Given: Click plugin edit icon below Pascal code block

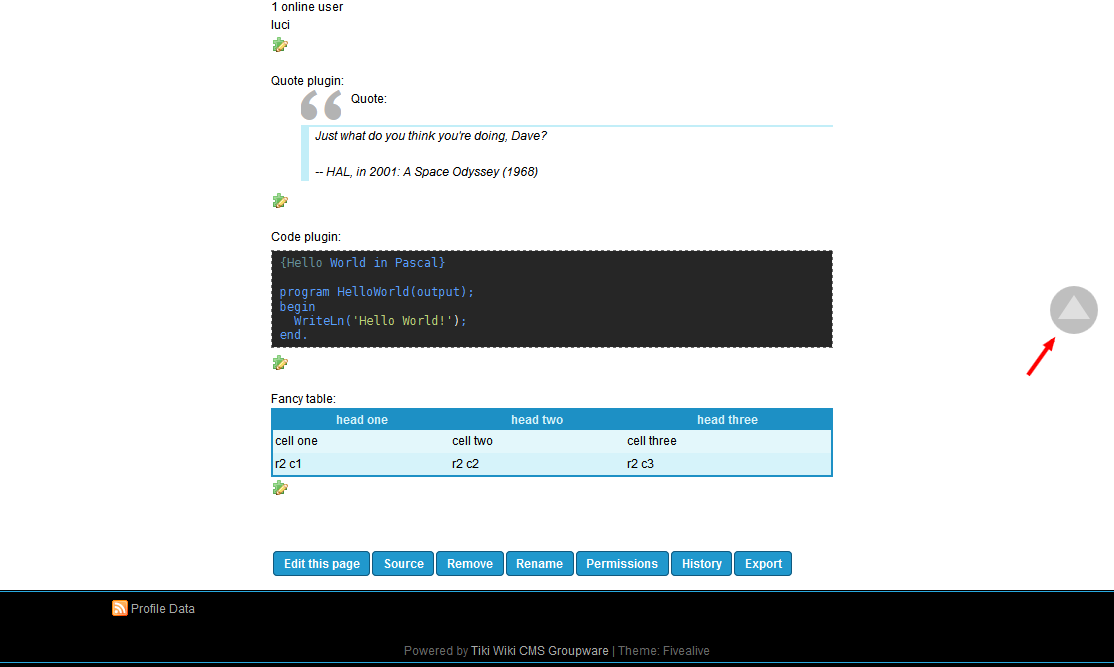Looking at the screenshot, I should (x=280, y=363).
